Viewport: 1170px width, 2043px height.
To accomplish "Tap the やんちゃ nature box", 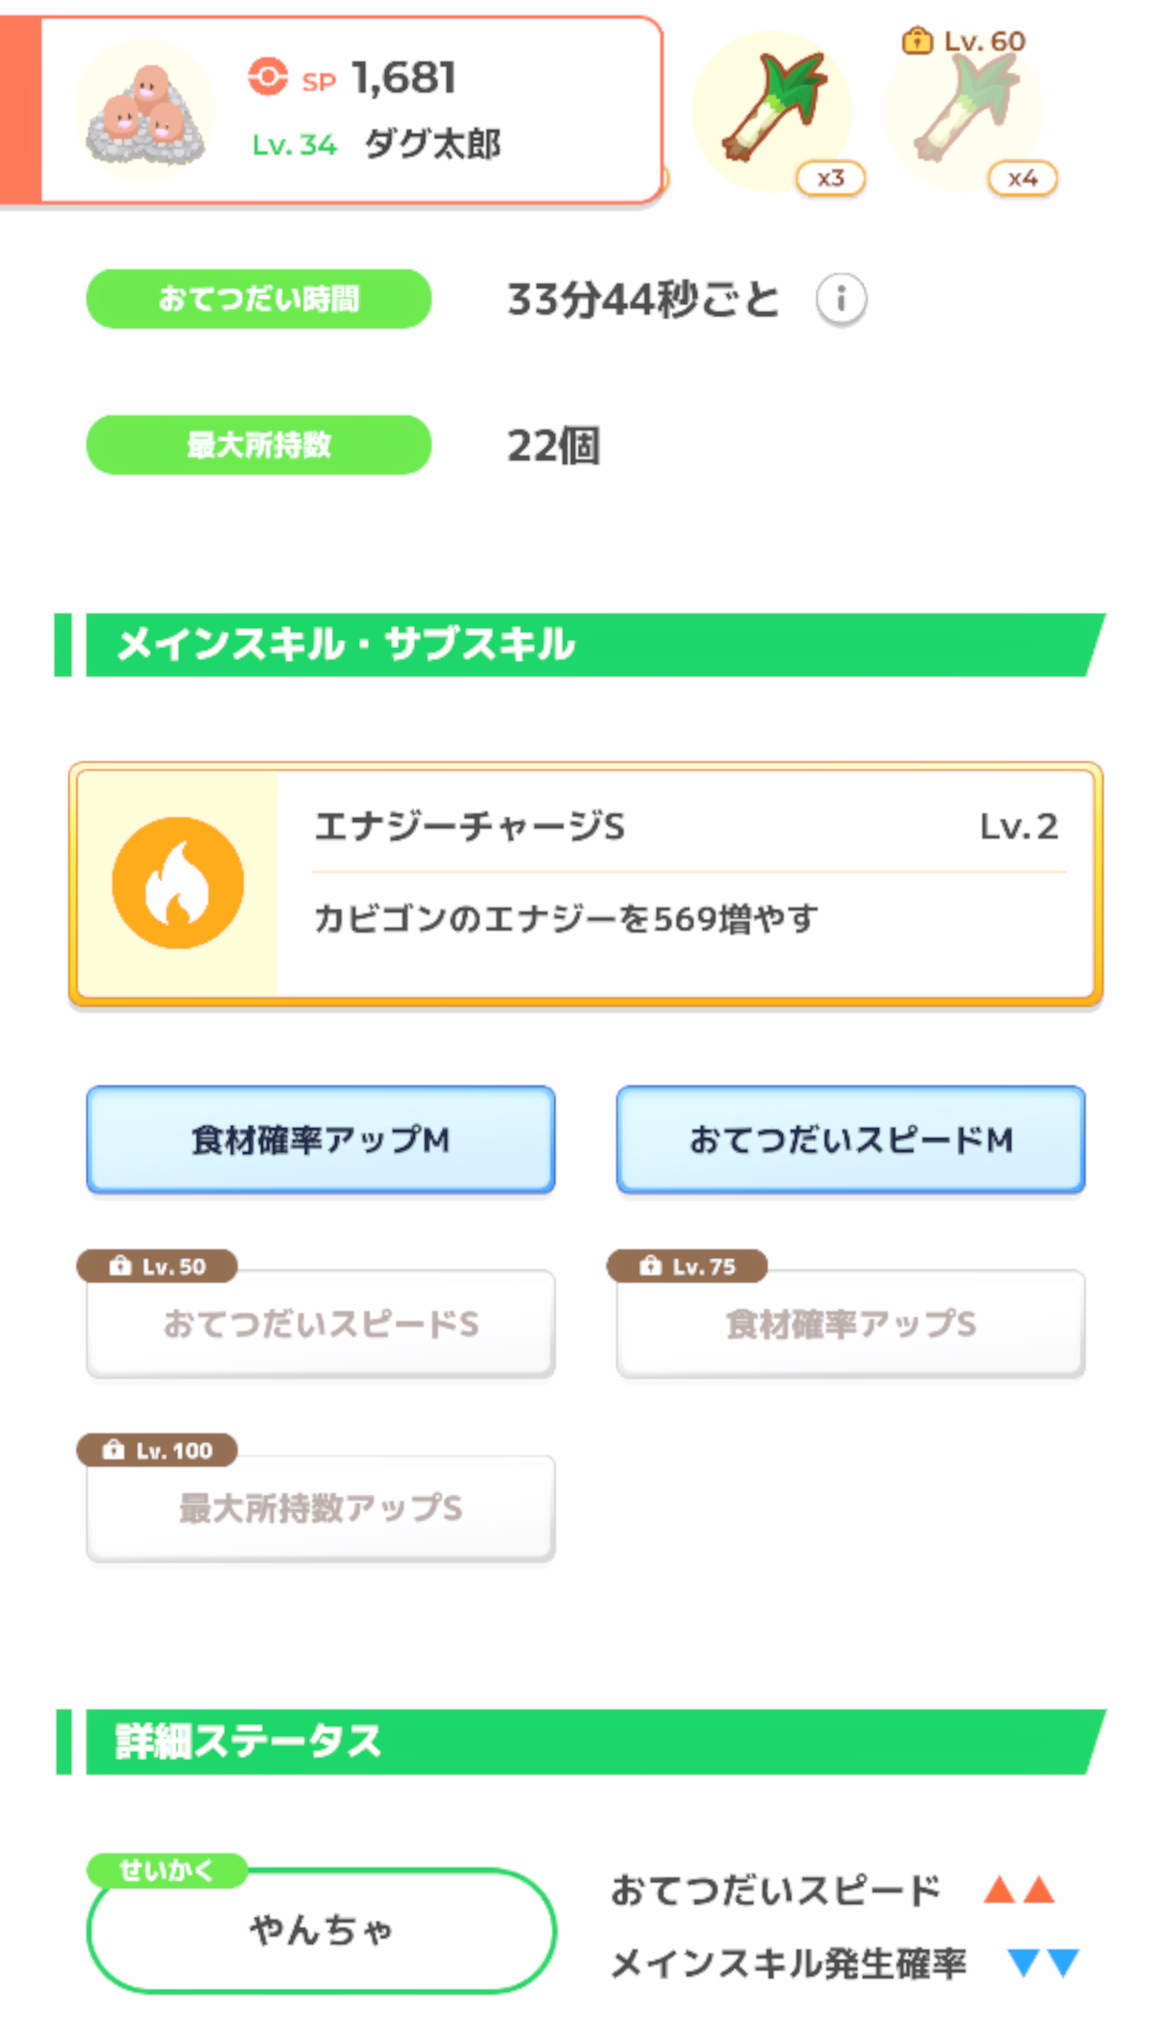I will pyautogui.click(x=320, y=1930).
